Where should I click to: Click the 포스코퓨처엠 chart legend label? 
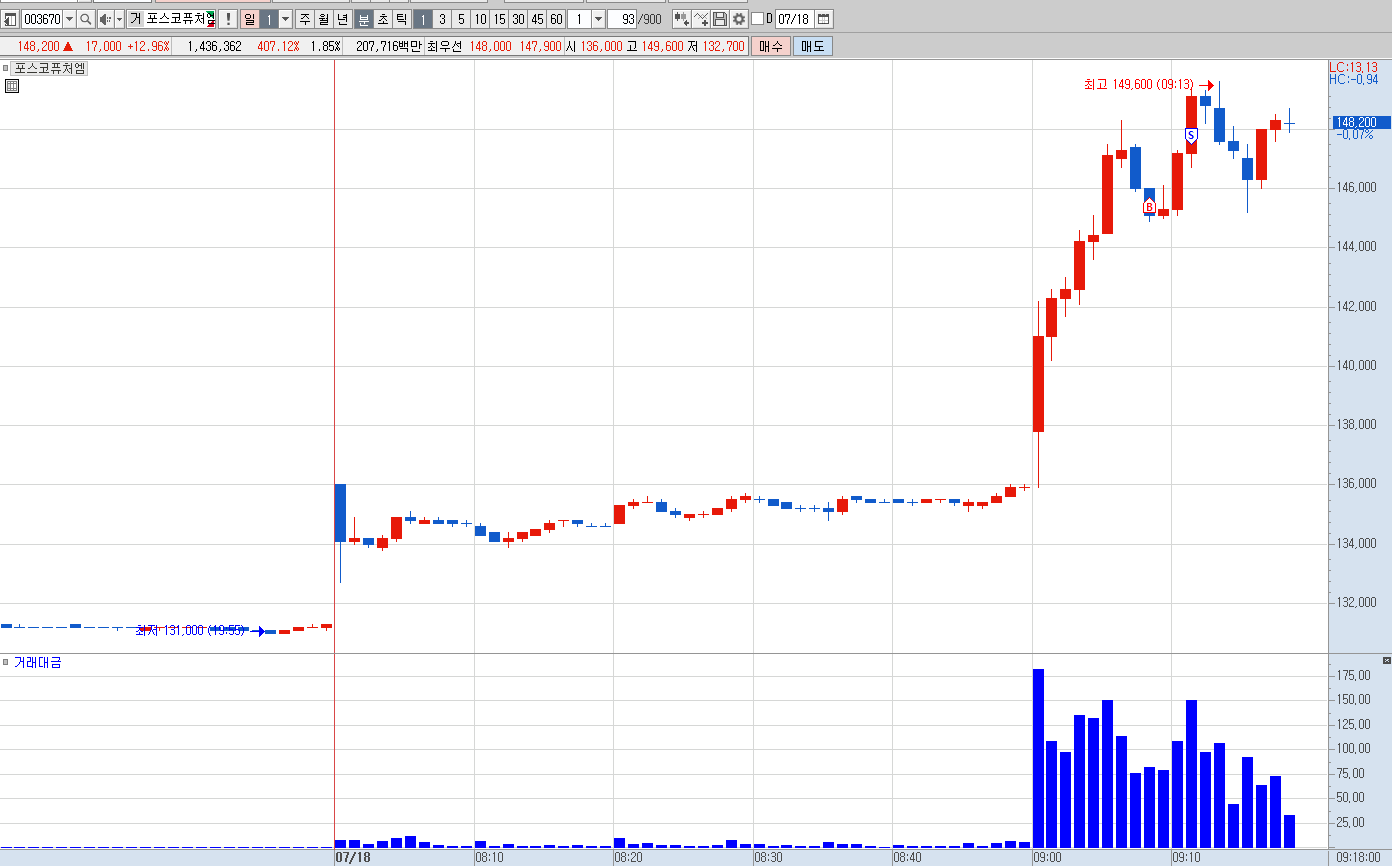click(x=50, y=68)
